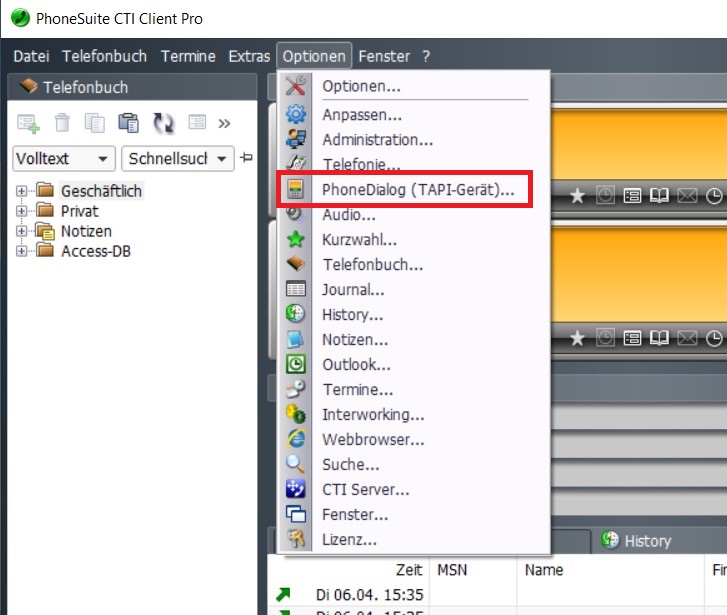Viewport: 727px width, 615px height.
Task: Click the CTI Server blue icon
Action: tap(295, 489)
